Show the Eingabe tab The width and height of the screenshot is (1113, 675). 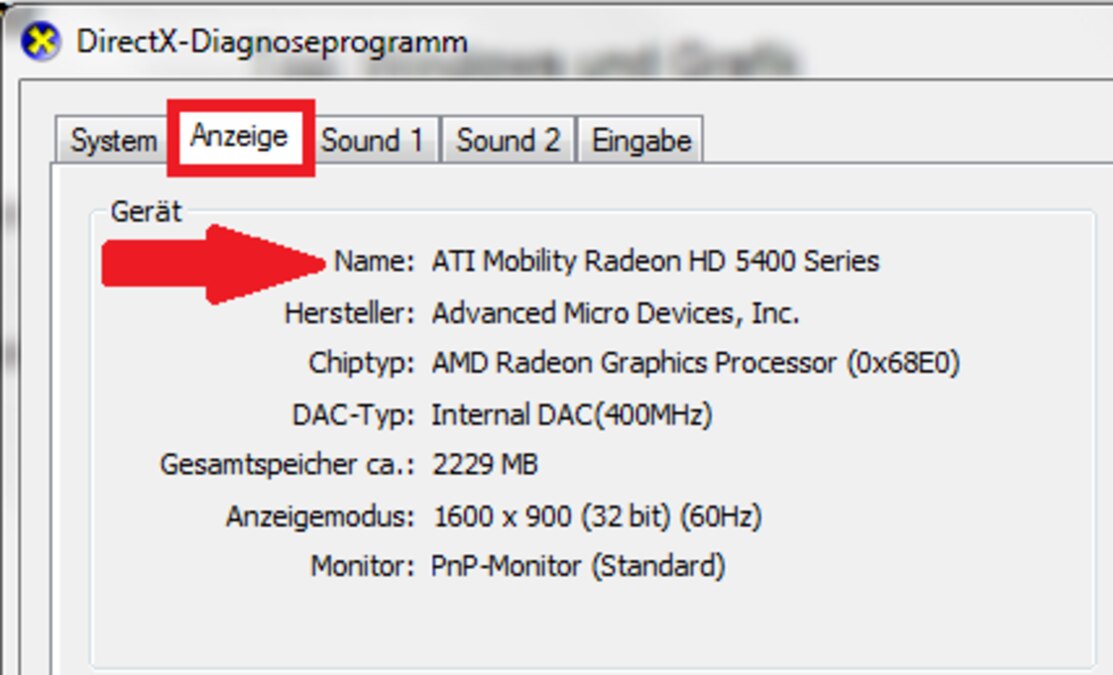(x=641, y=140)
